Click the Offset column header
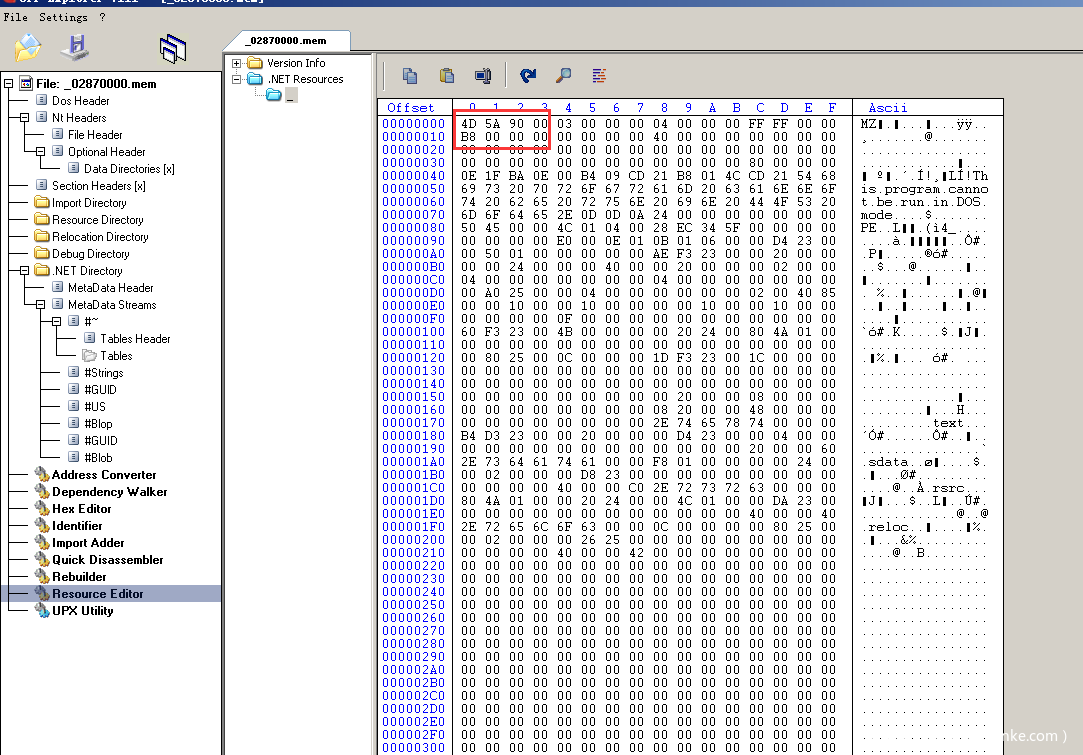Viewport: 1083px width, 755px height. [410, 107]
